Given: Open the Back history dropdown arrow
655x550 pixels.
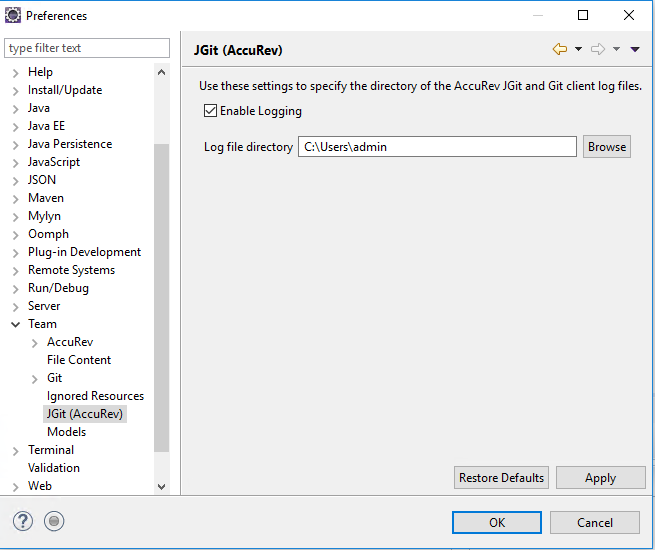Looking at the screenshot, I should 578,49.
